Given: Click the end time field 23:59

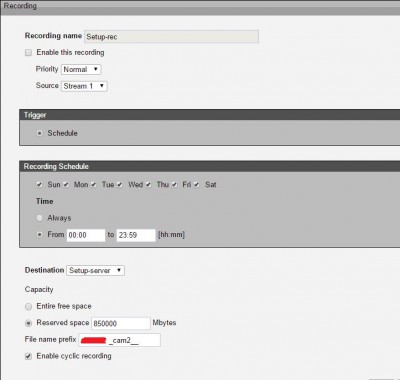Looking at the screenshot, I should click(136, 235).
